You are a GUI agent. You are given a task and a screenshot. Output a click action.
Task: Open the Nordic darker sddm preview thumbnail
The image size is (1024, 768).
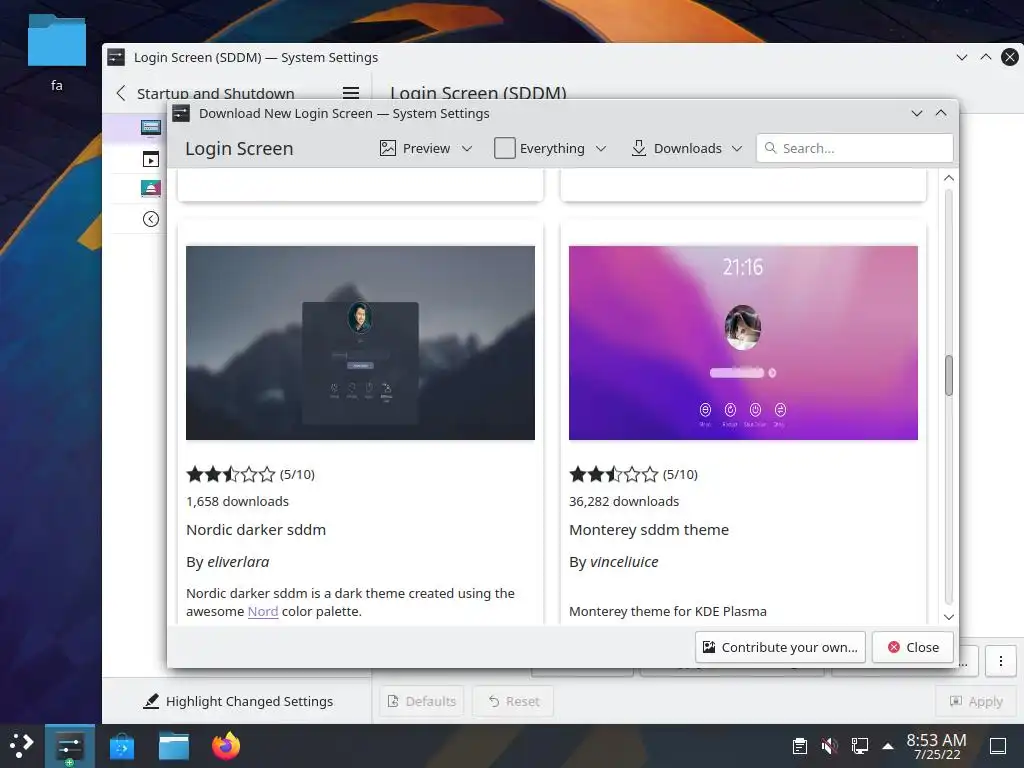coord(360,343)
